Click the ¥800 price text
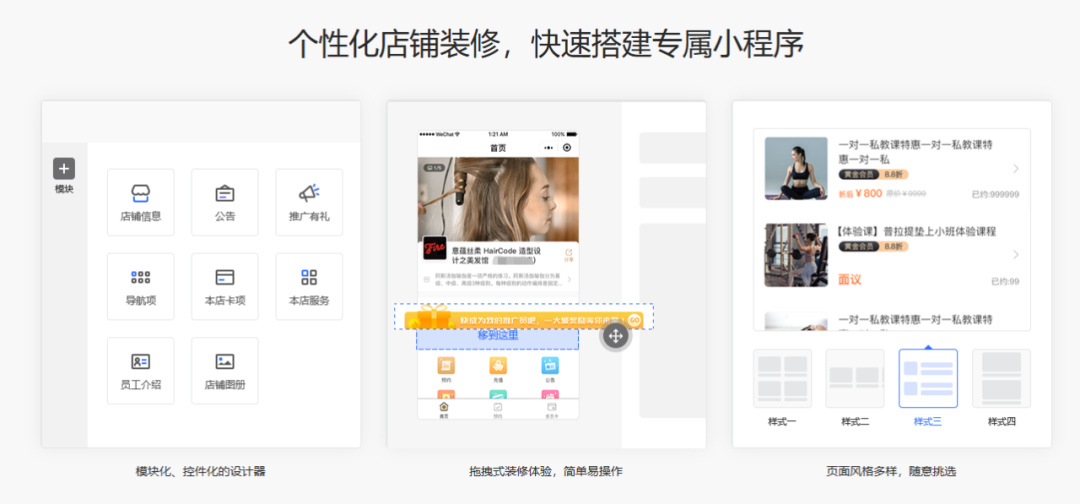 869,193
